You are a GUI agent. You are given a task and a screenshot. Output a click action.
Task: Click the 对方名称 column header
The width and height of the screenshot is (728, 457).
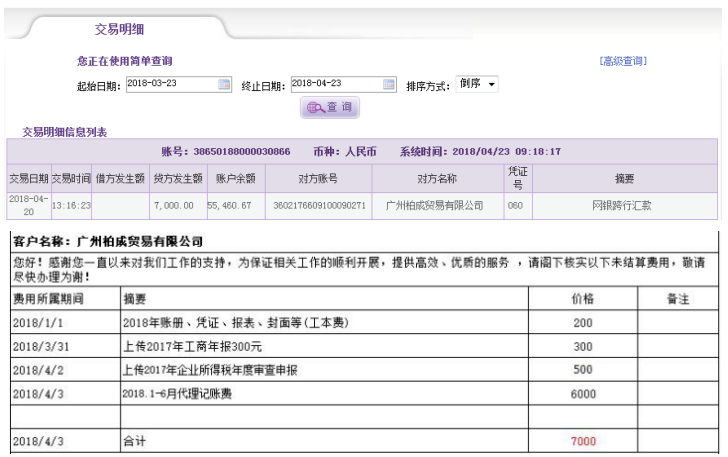click(x=437, y=178)
